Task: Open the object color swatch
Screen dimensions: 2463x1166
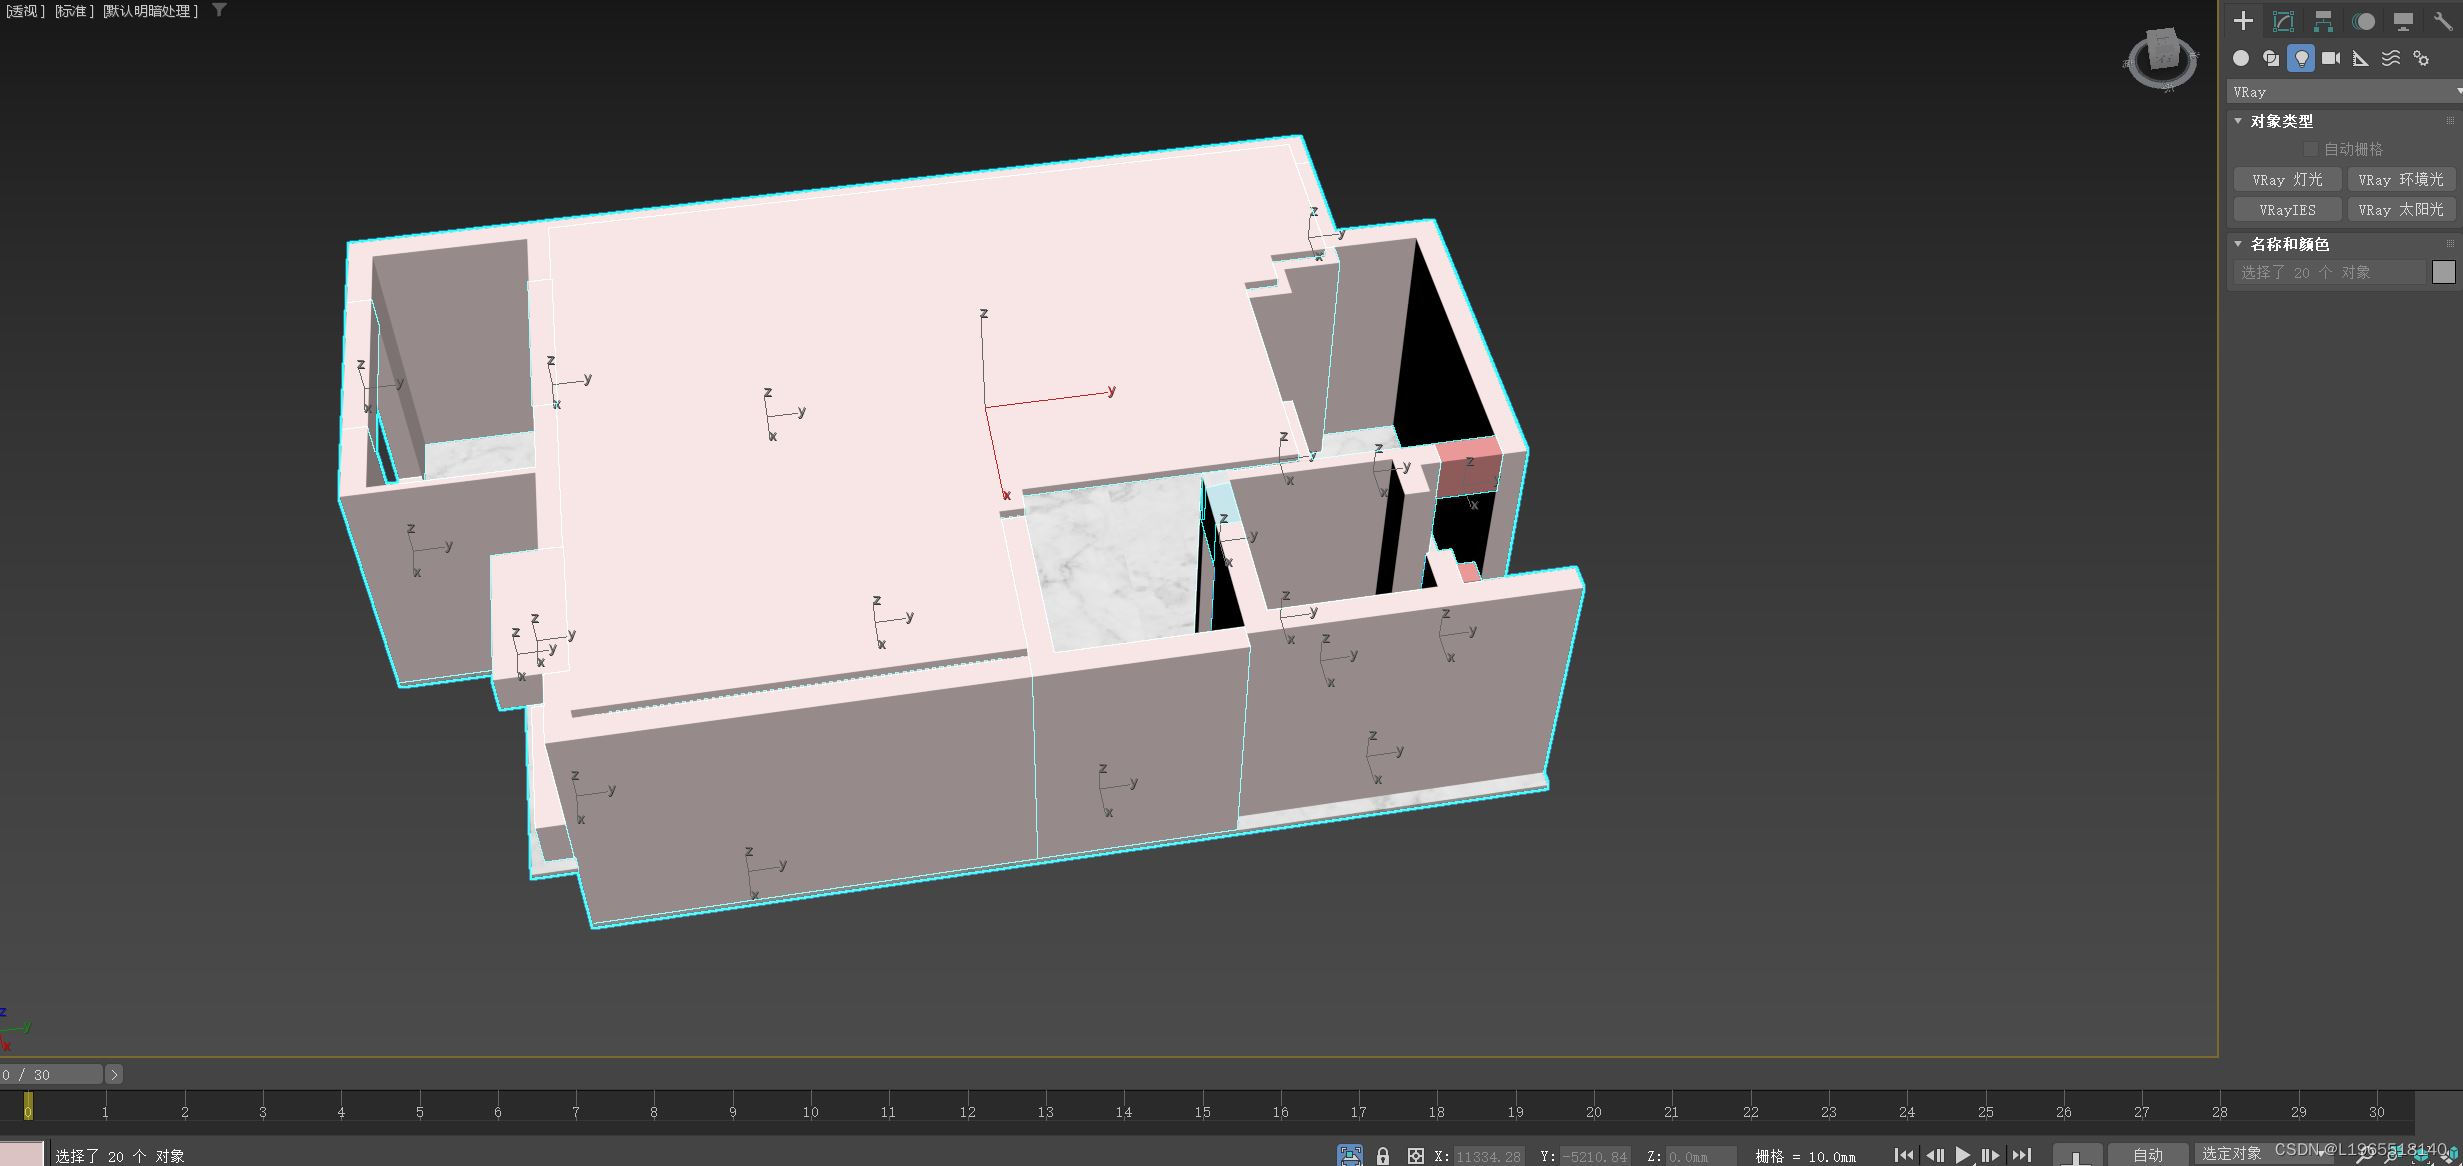Action: point(2443,272)
